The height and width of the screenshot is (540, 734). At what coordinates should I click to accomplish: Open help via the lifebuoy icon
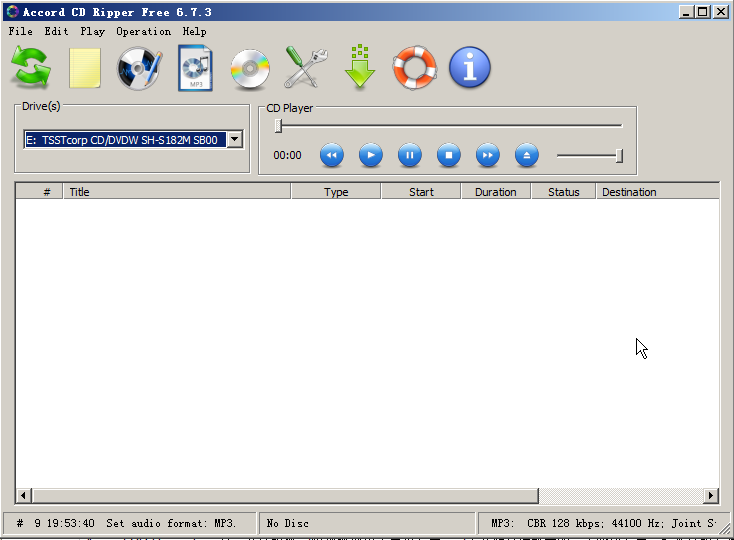tap(415, 68)
